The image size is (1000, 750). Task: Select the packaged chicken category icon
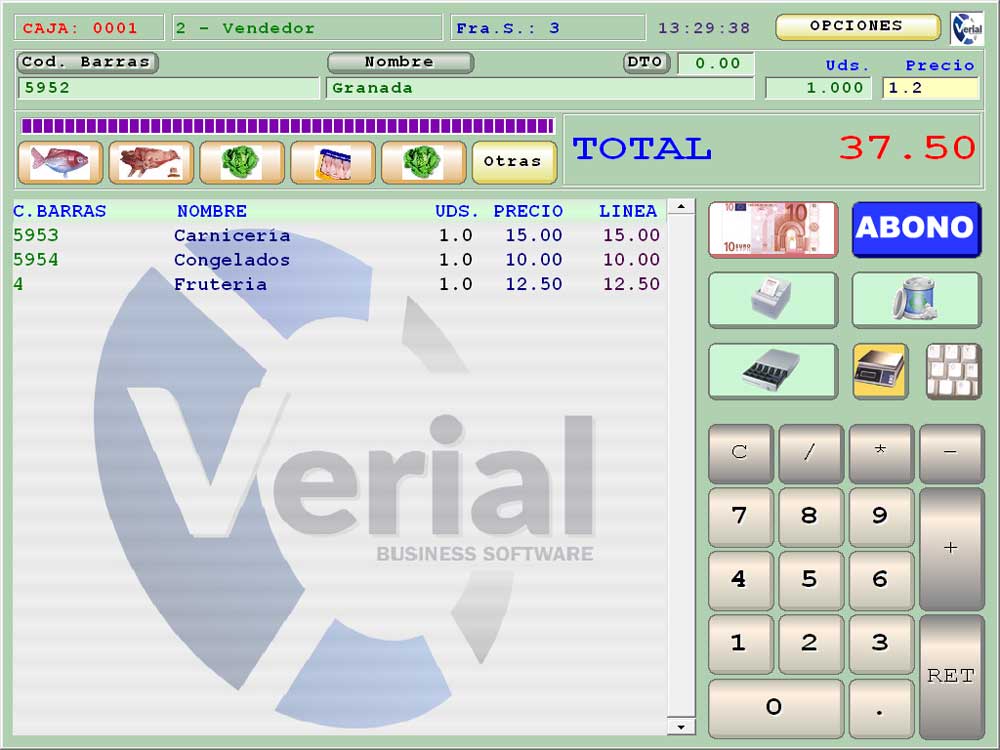point(333,162)
